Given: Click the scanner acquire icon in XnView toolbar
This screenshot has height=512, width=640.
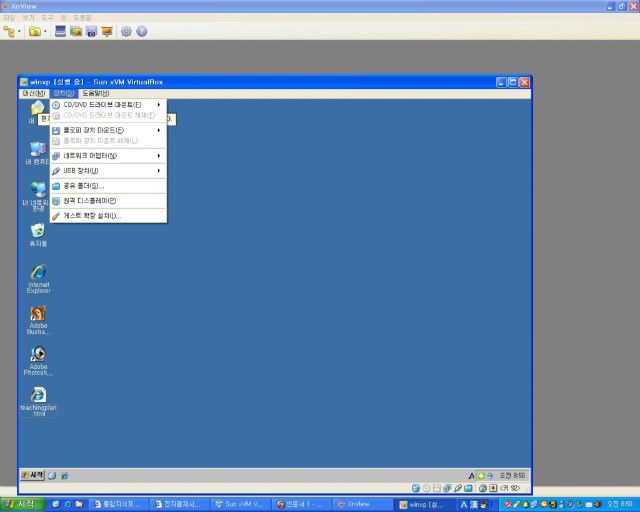Looking at the screenshot, I should (x=60, y=31).
